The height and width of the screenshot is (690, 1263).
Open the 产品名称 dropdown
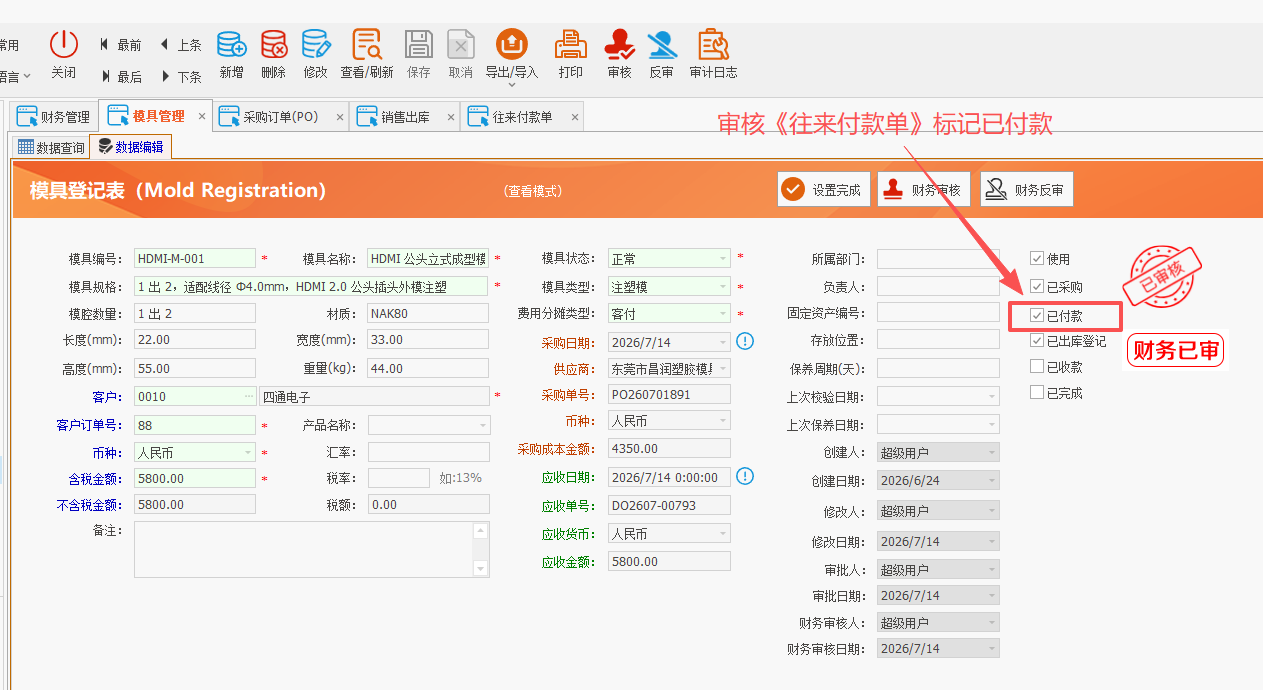(482, 425)
